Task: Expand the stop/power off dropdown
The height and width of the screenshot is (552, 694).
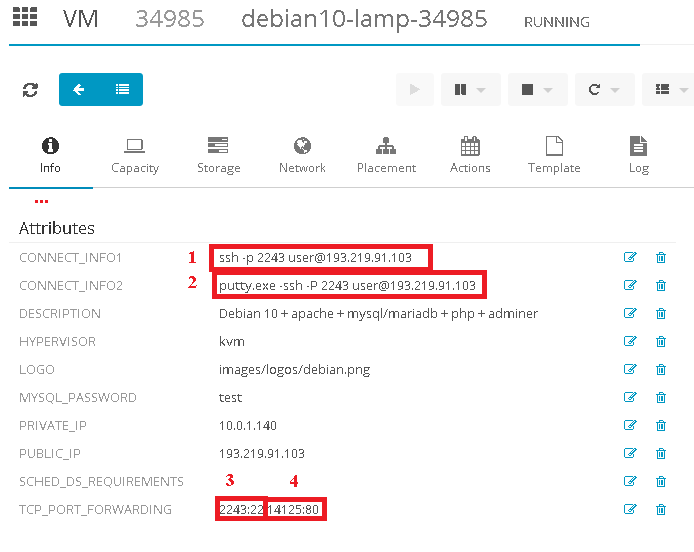Action: coord(537,90)
